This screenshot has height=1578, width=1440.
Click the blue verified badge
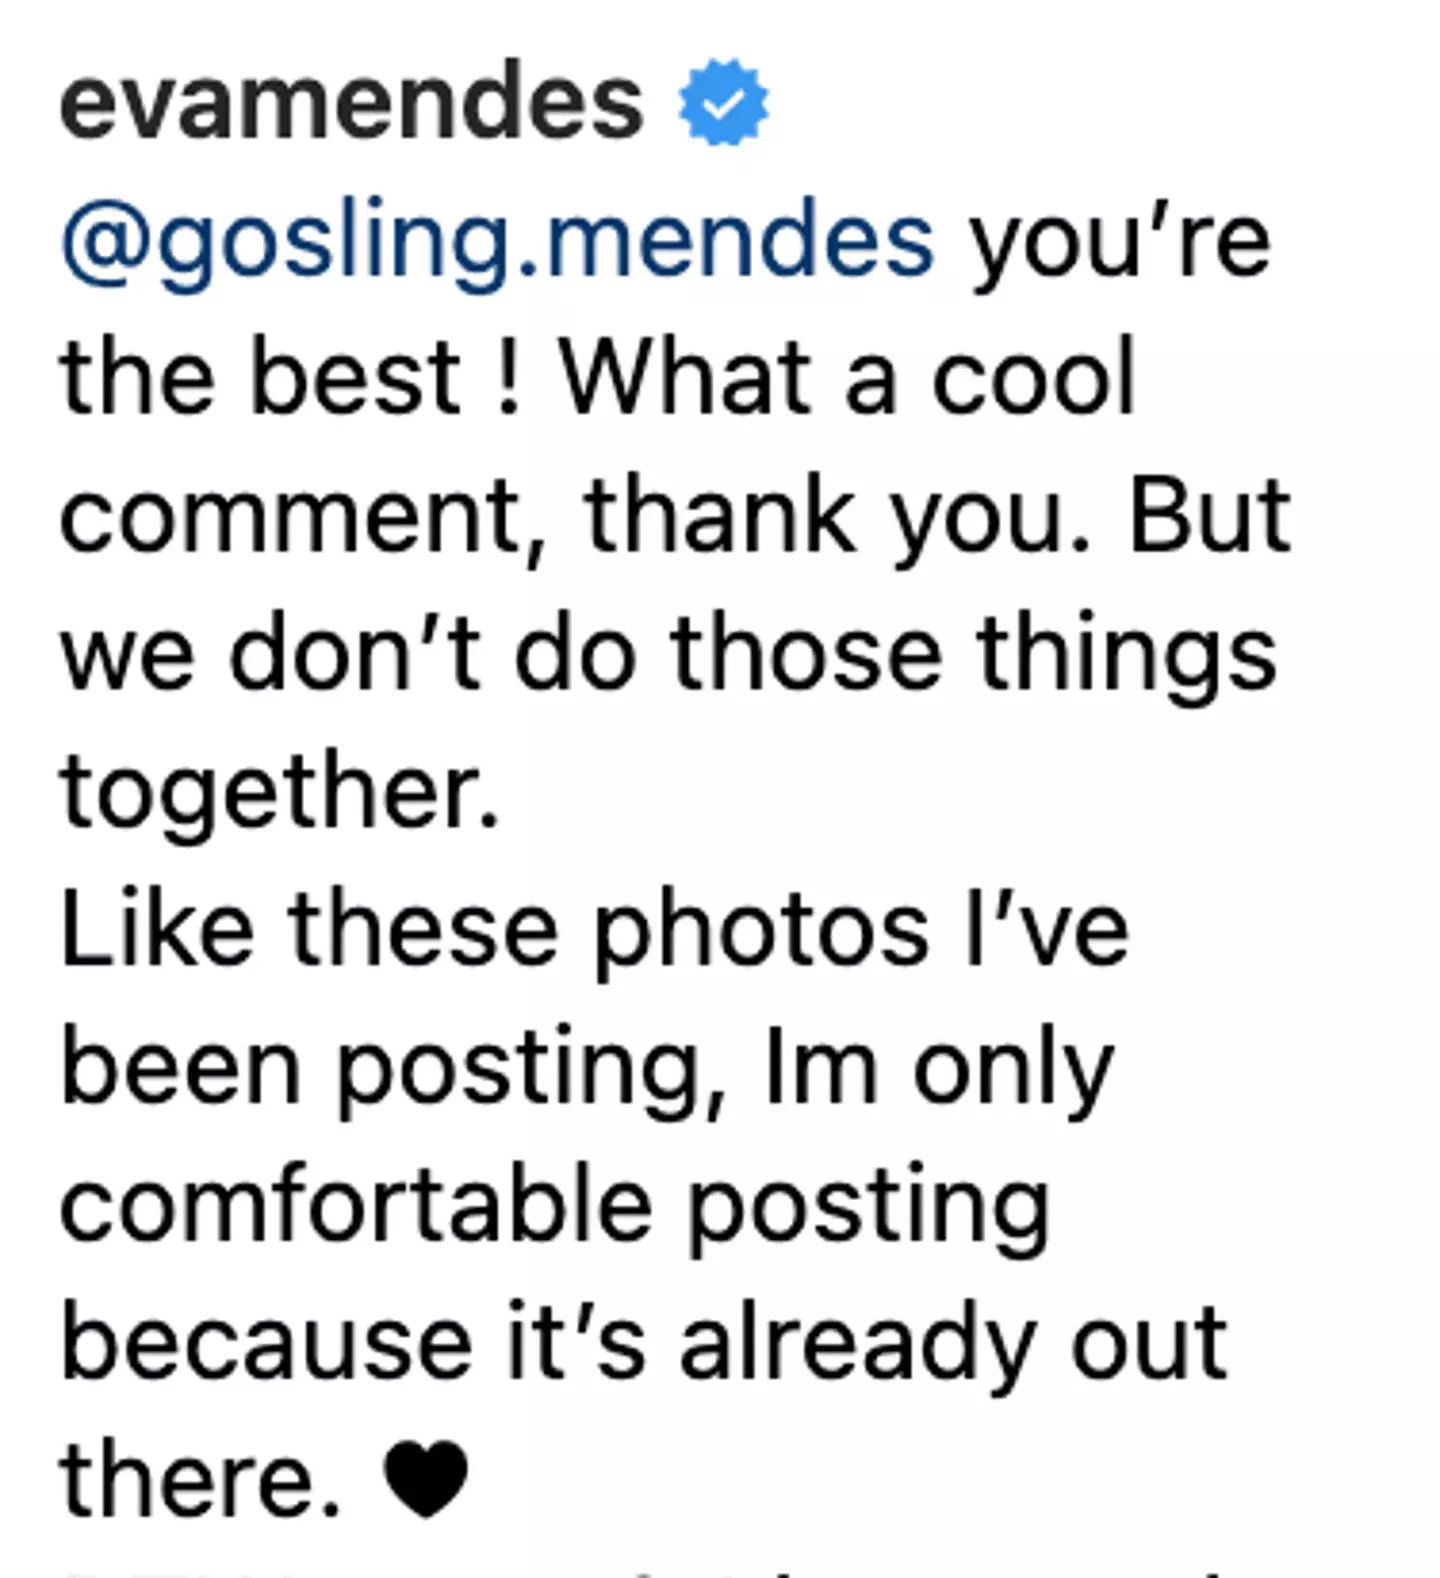pos(723,103)
